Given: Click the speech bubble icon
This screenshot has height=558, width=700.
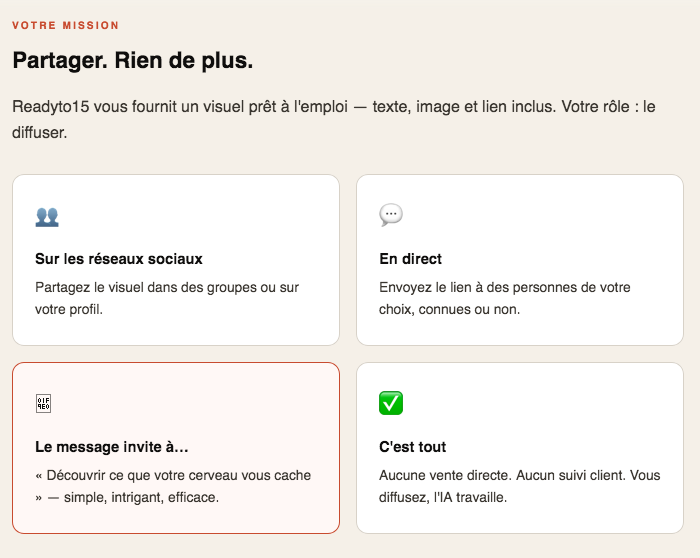Looking at the screenshot, I should [391, 215].
